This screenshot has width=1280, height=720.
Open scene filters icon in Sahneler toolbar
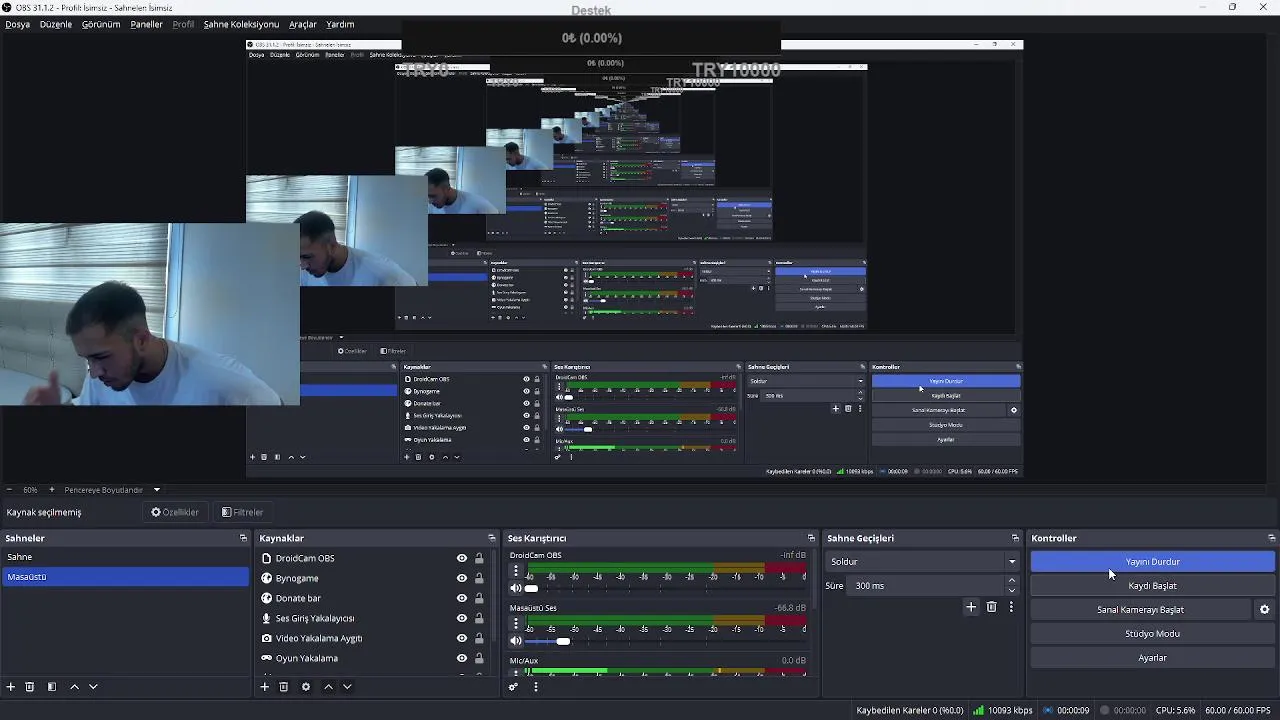point(52,687)
